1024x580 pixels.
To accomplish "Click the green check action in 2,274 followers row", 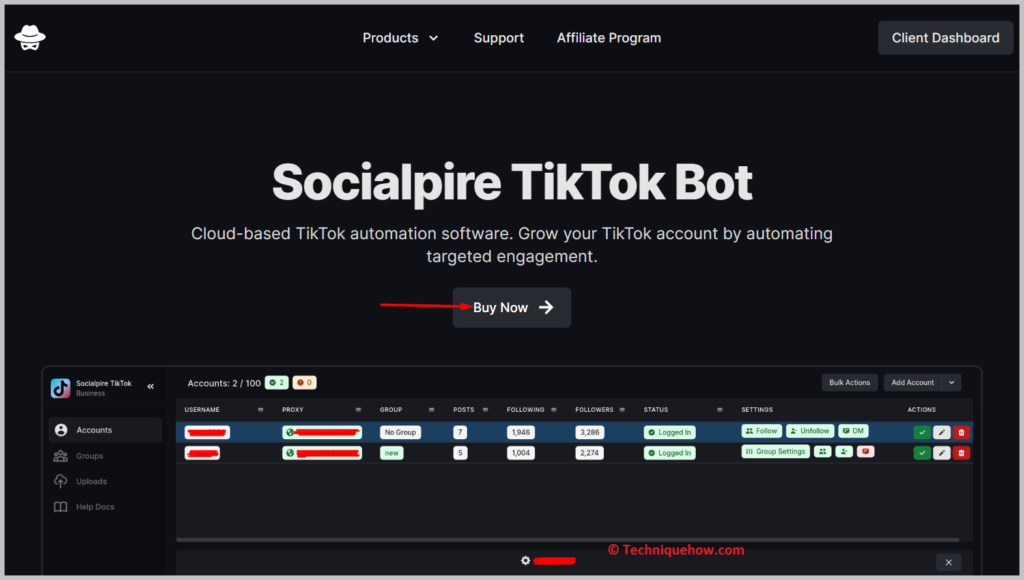I will tap(922, 453).
